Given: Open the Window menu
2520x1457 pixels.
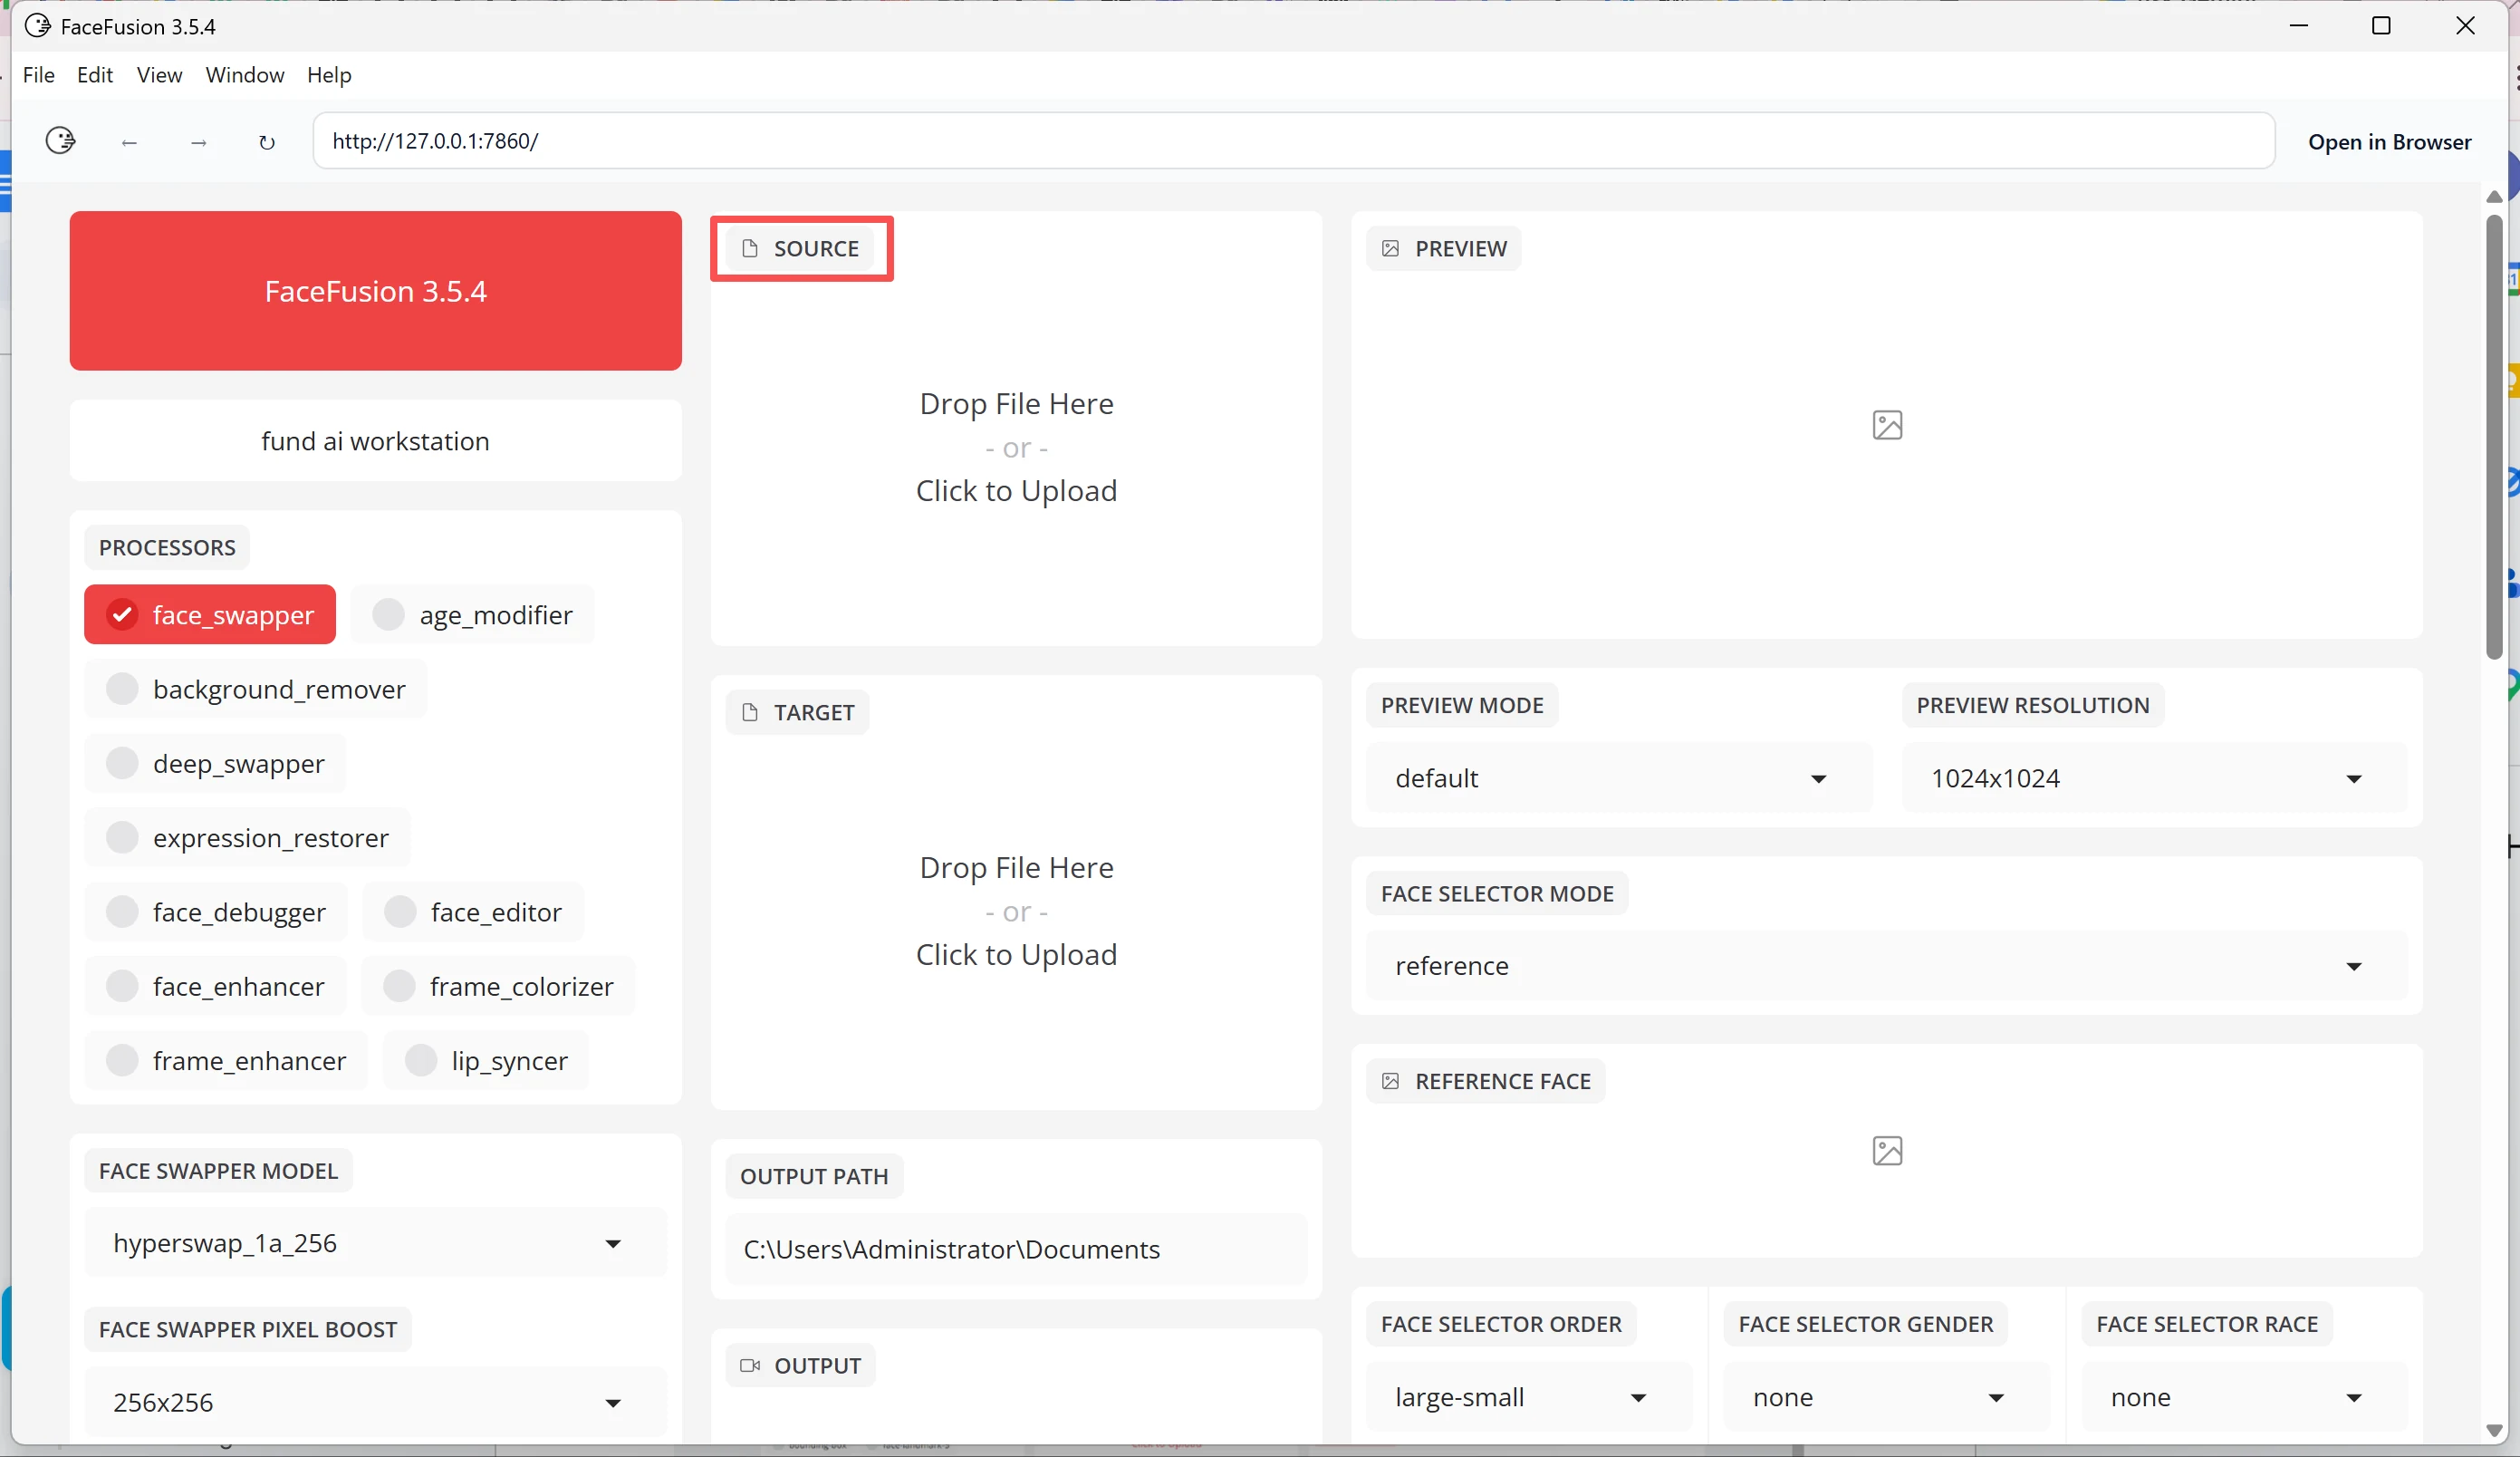Looking at the screenshot, I should [245, 75].
